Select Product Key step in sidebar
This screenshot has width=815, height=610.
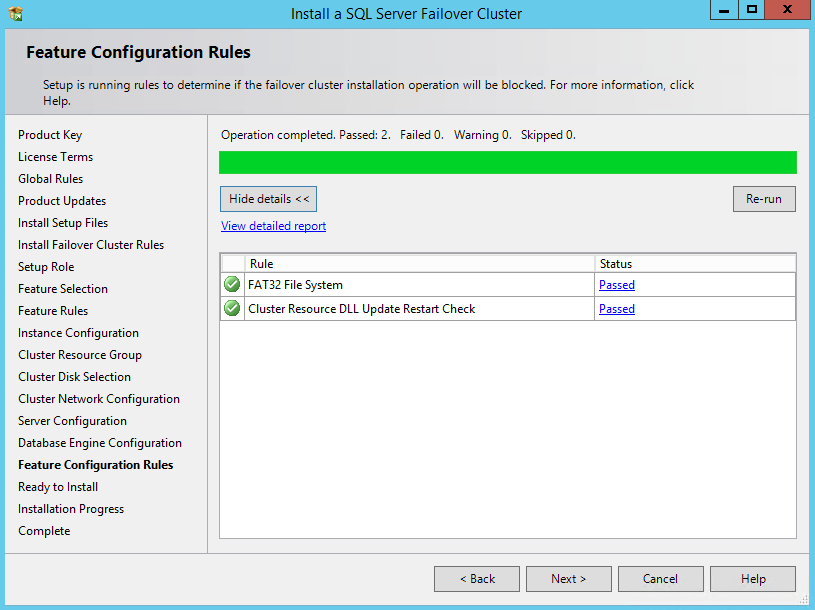coord(50,135)
